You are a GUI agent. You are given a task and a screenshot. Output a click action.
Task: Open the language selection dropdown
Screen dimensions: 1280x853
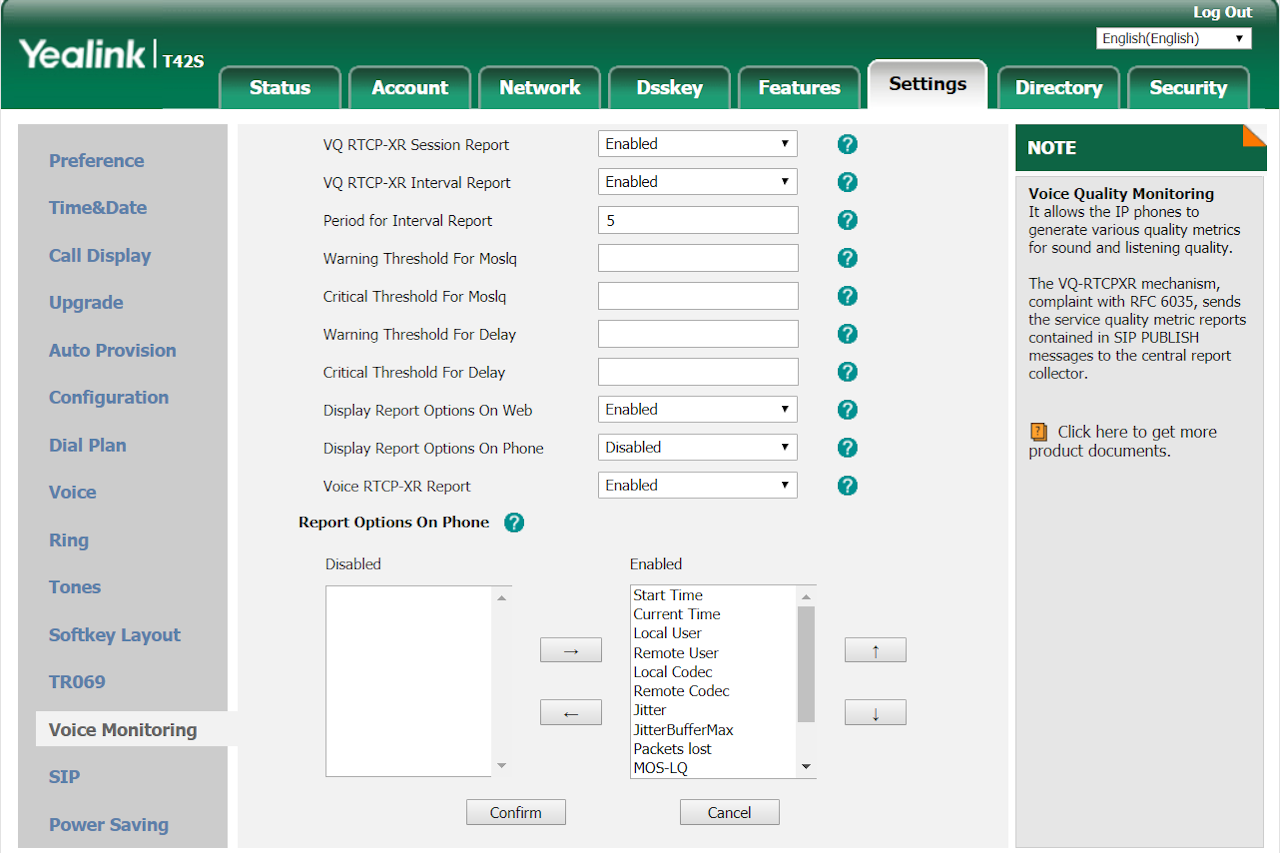pos(1173,38)
